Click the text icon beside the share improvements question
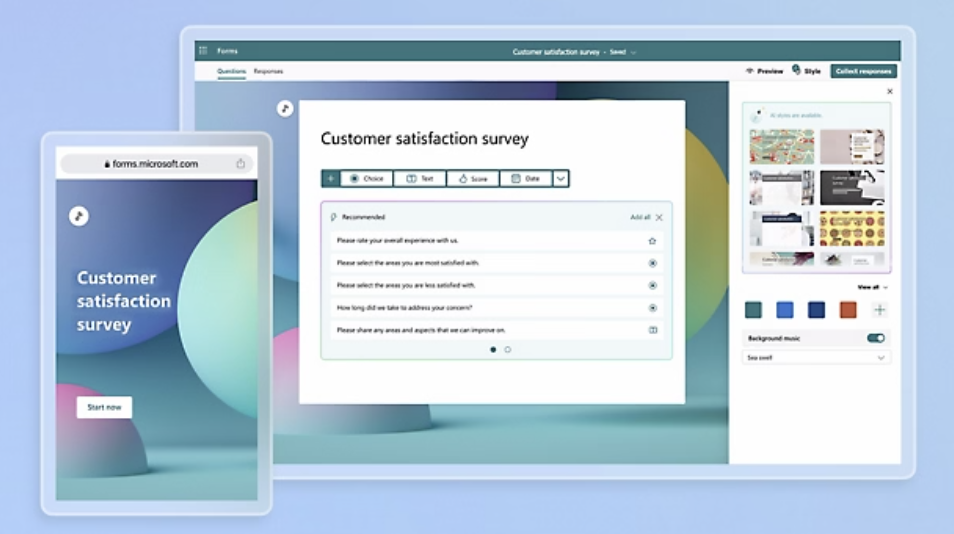This screenshot has height=534, width=954. 652,330
